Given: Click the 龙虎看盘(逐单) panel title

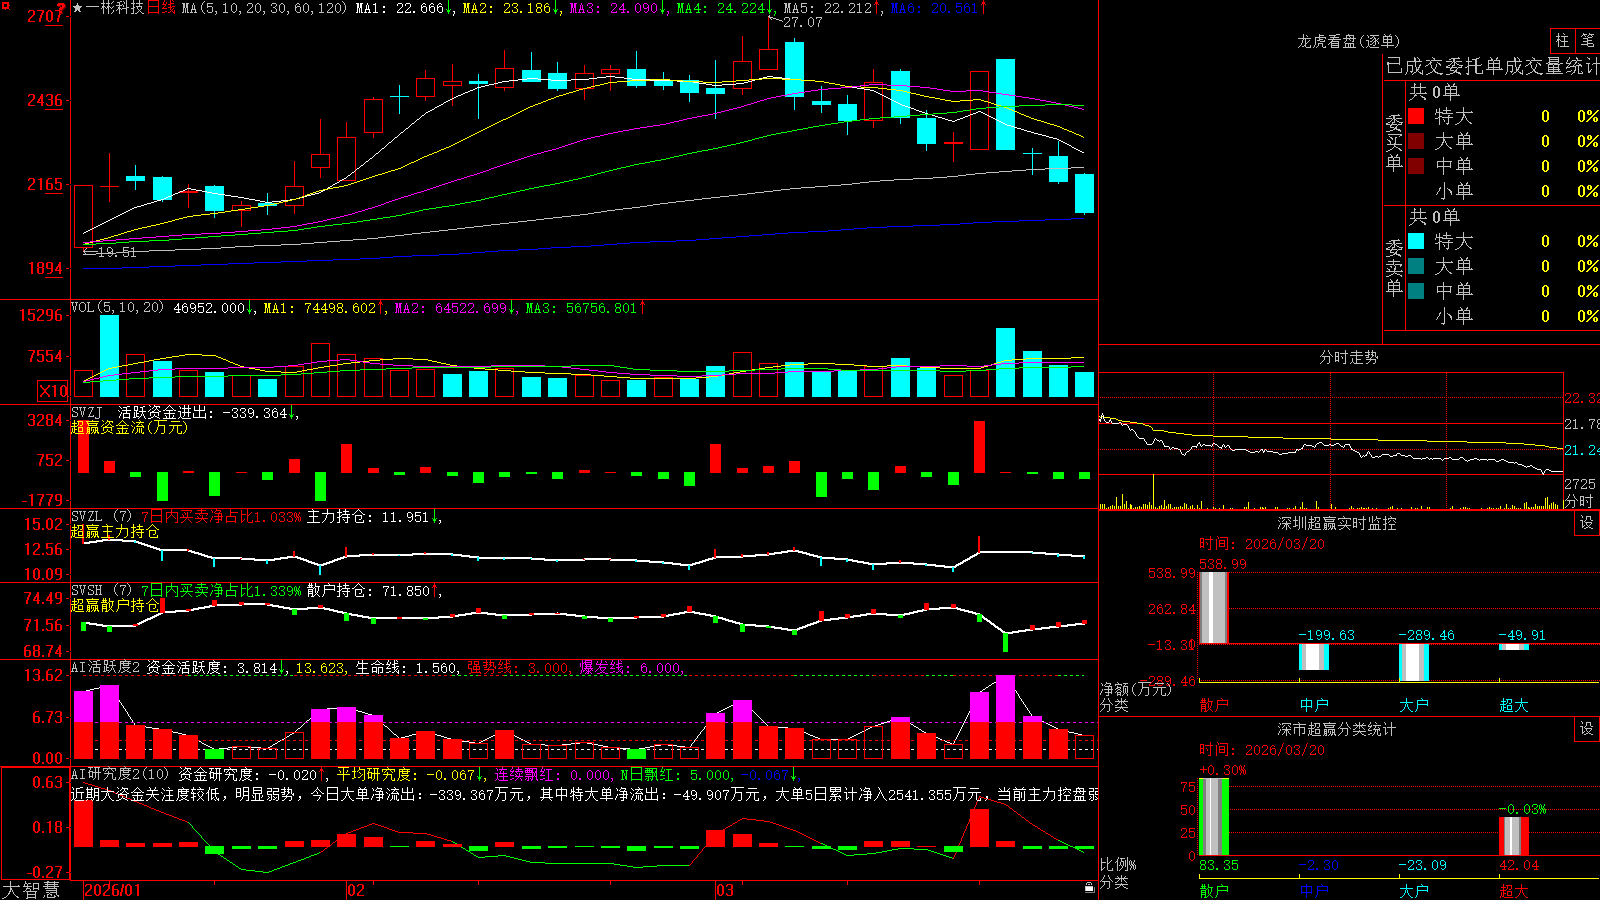Looking at the screenshot, I should point(1348,41).
